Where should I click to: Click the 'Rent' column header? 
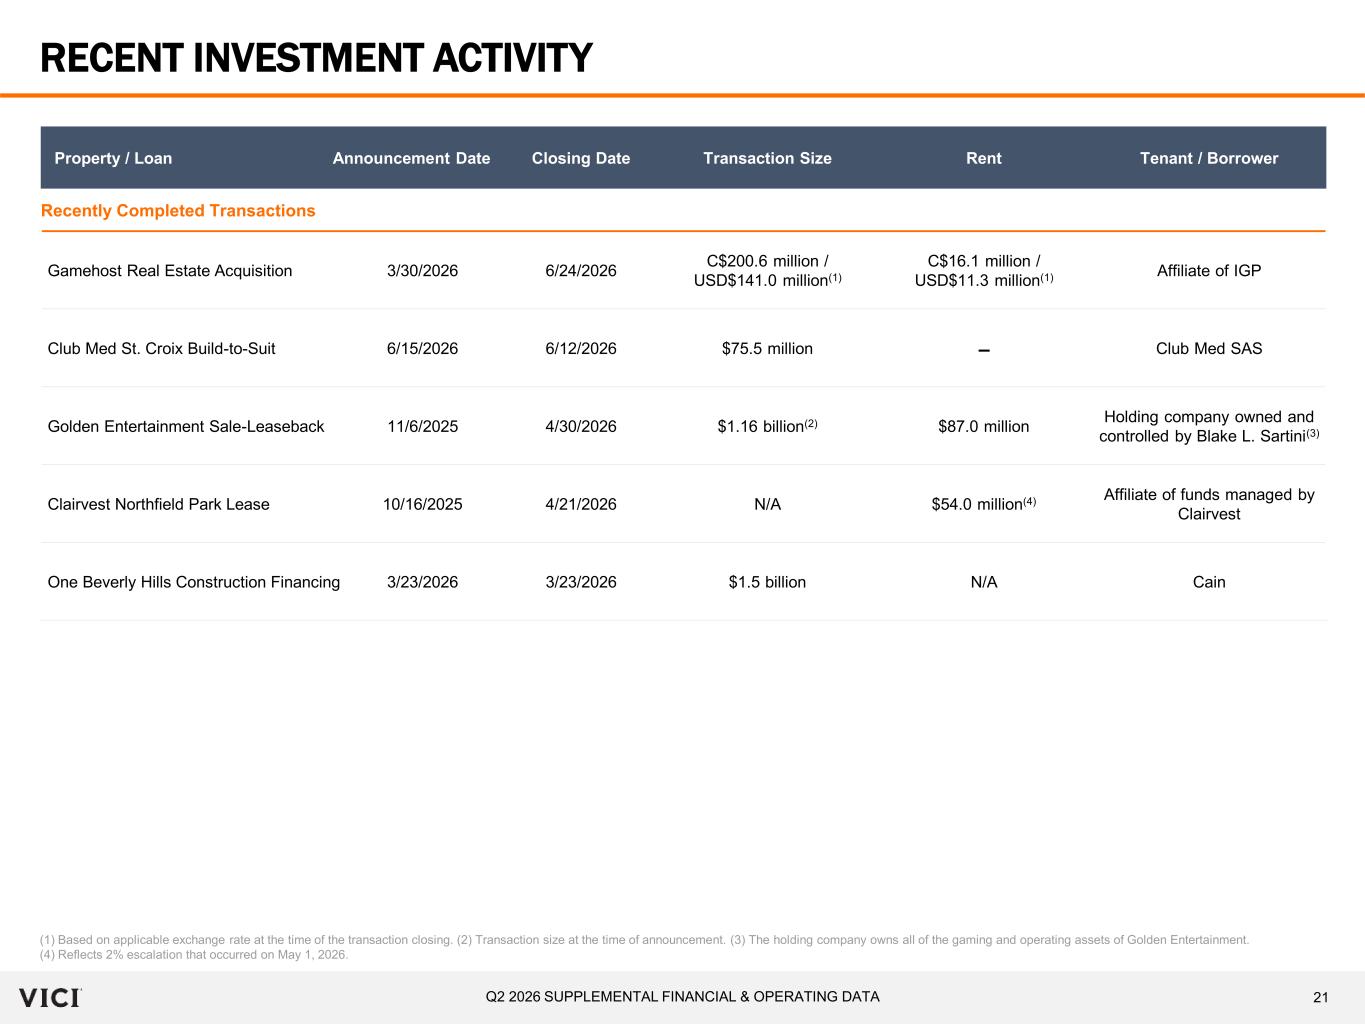[984, 158]
